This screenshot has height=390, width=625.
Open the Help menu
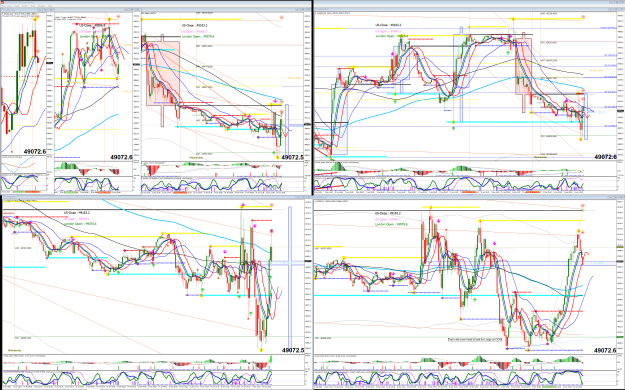click(50, 6)
